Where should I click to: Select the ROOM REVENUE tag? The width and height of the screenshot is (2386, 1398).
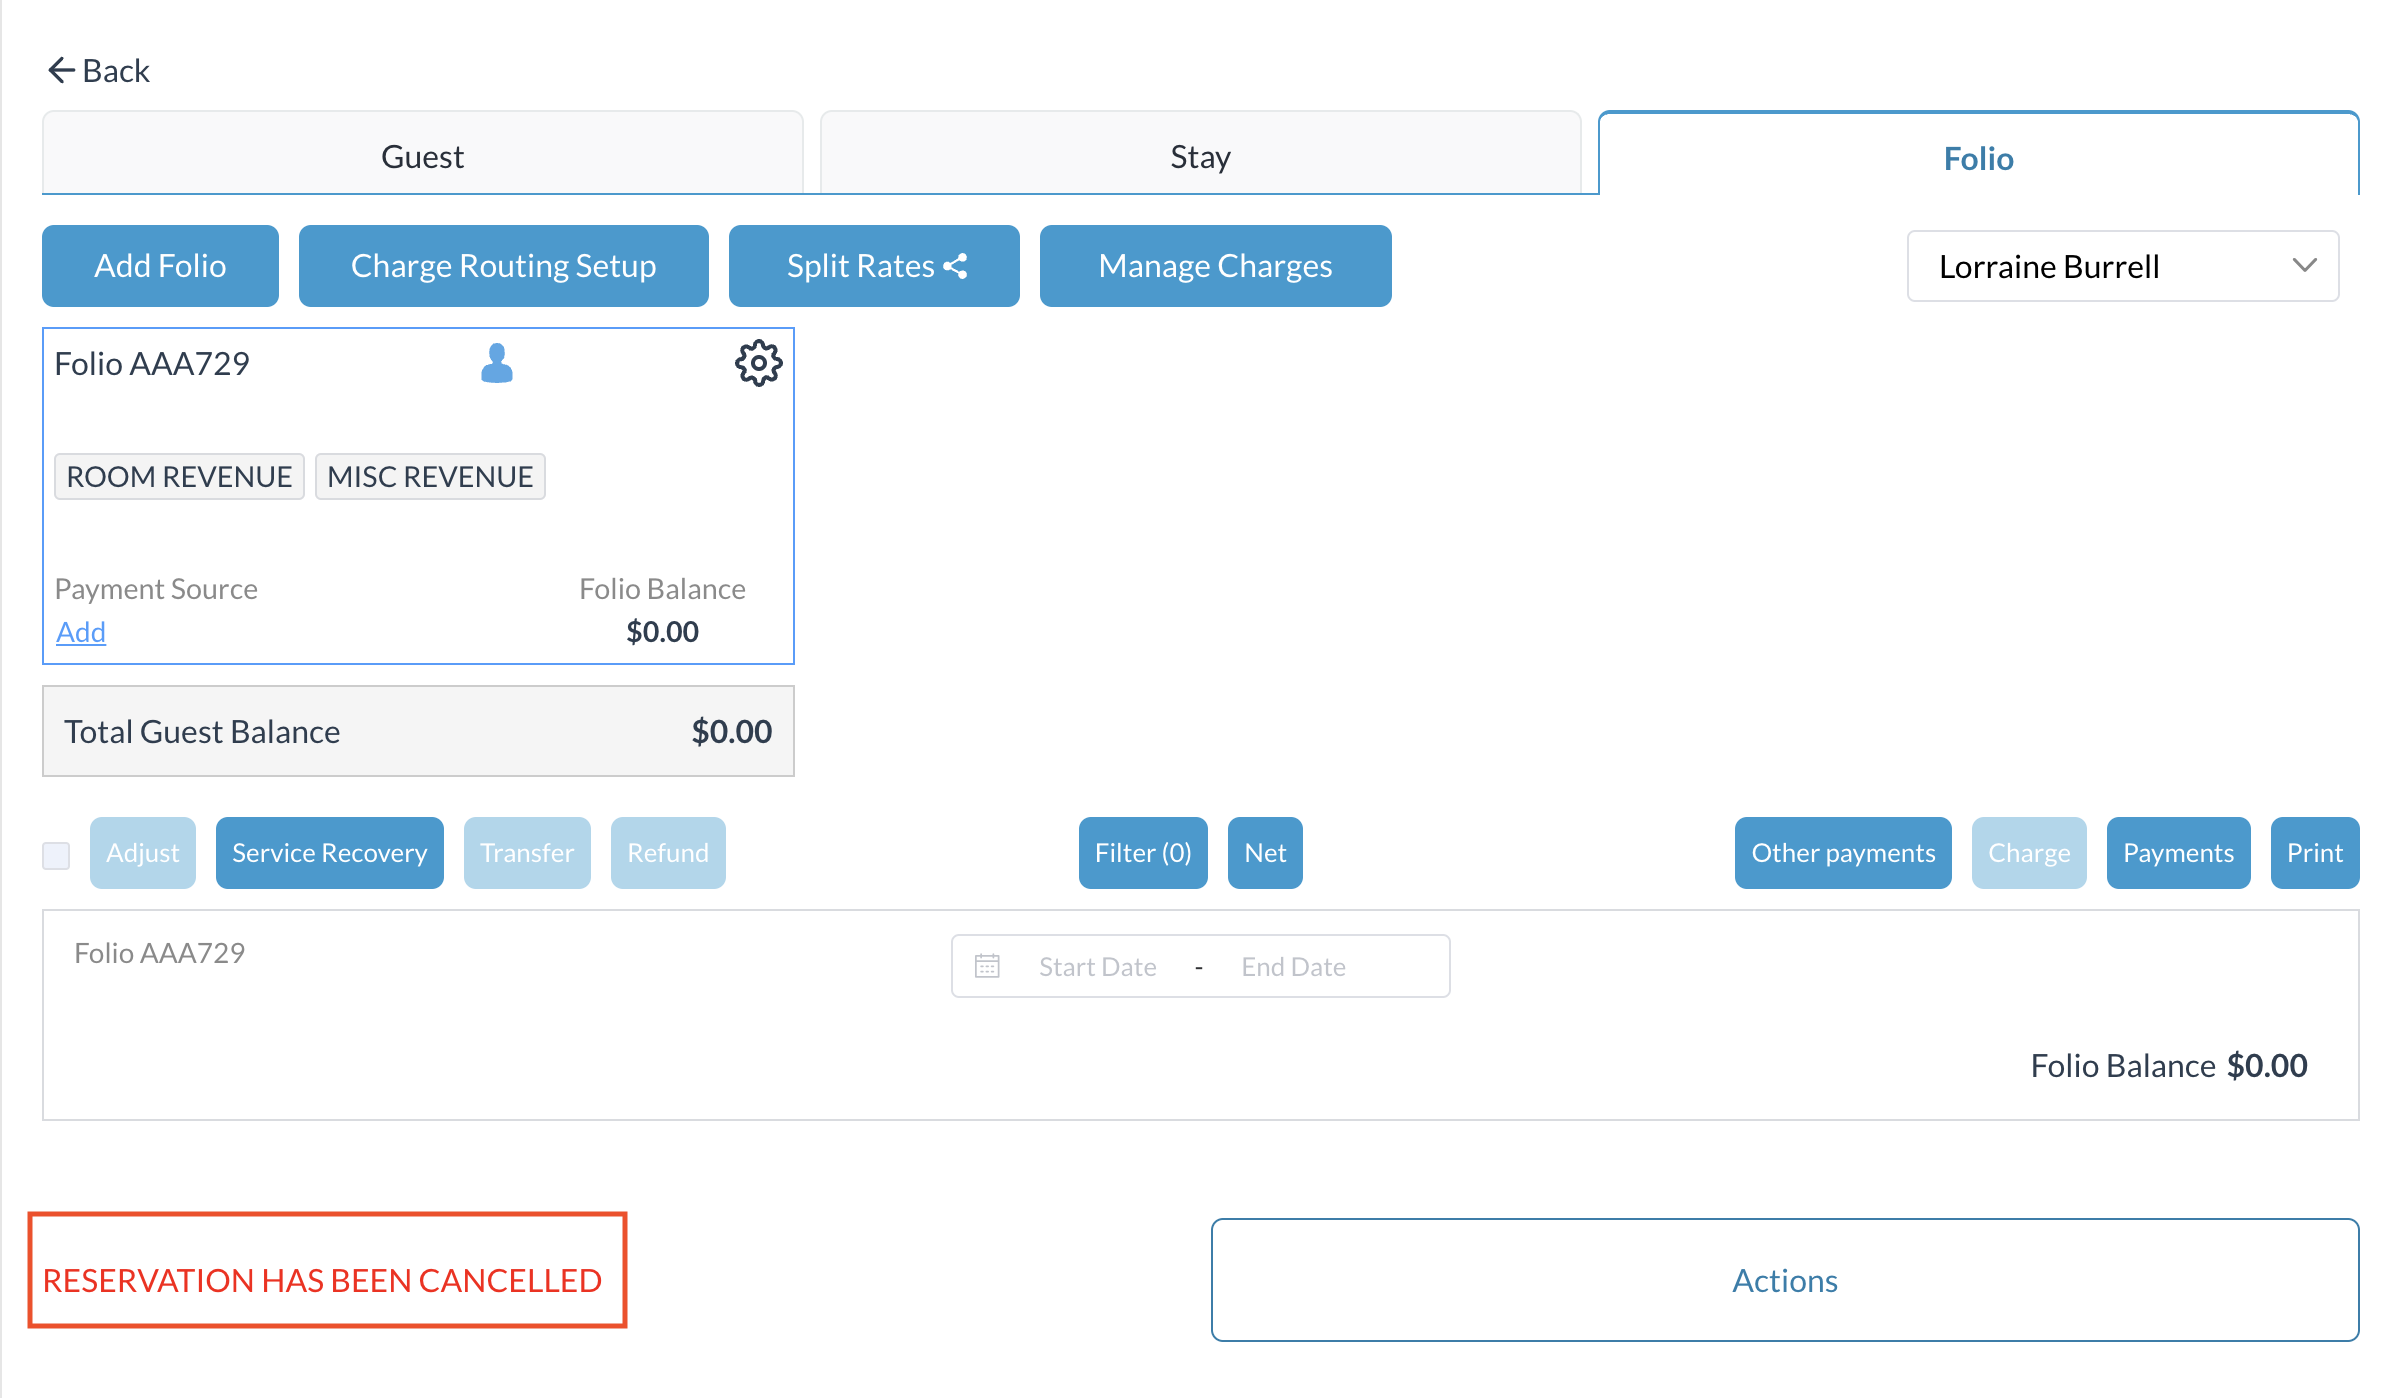pos(179,477)
